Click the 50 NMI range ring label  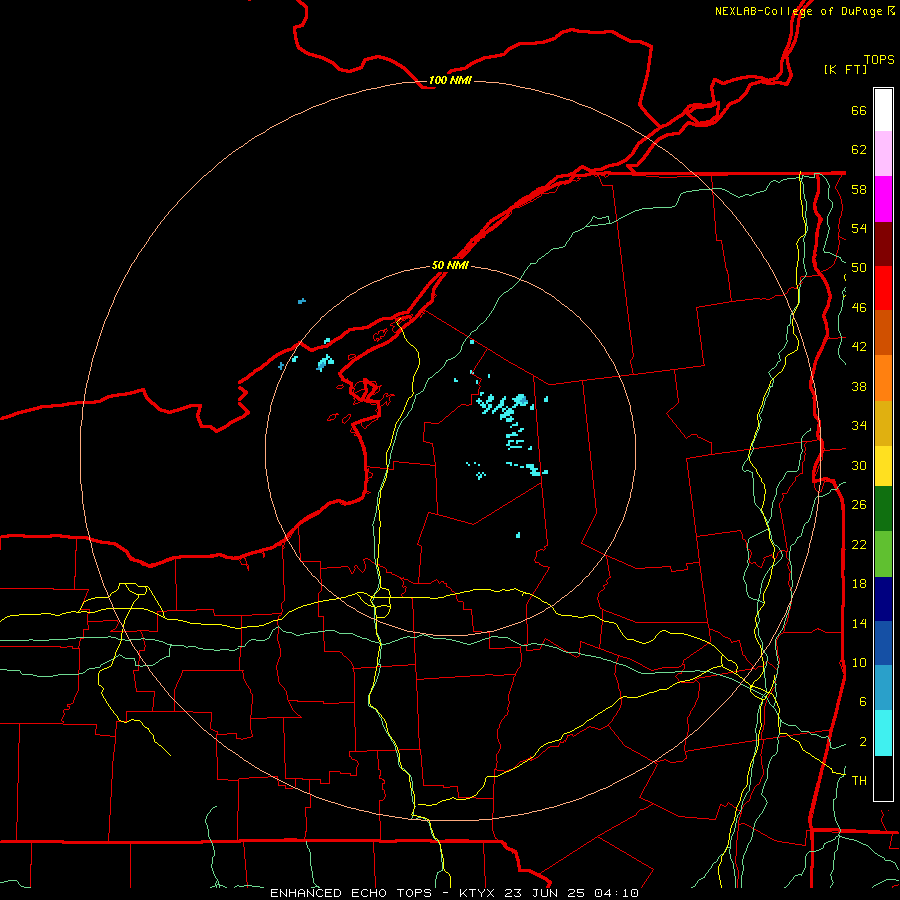[450, 265]
